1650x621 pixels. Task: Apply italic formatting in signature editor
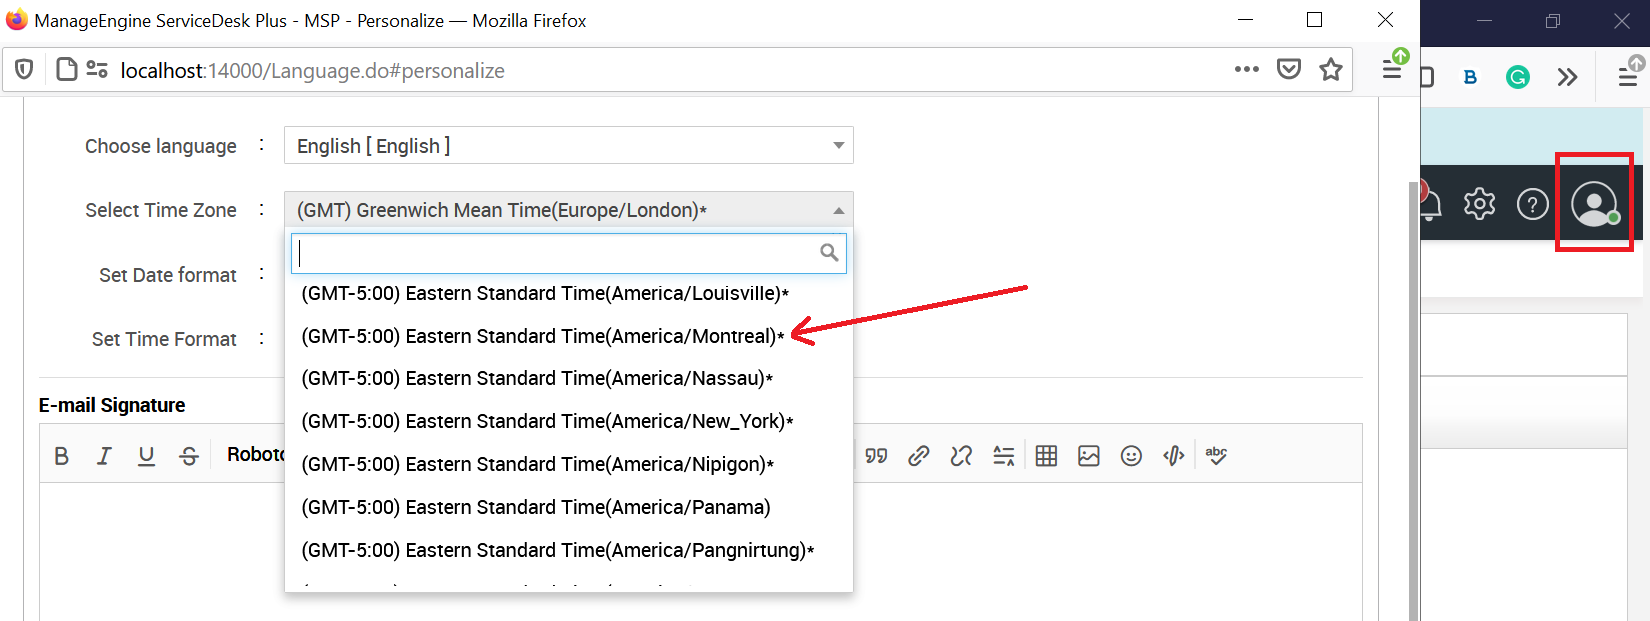tap(104, 456)
